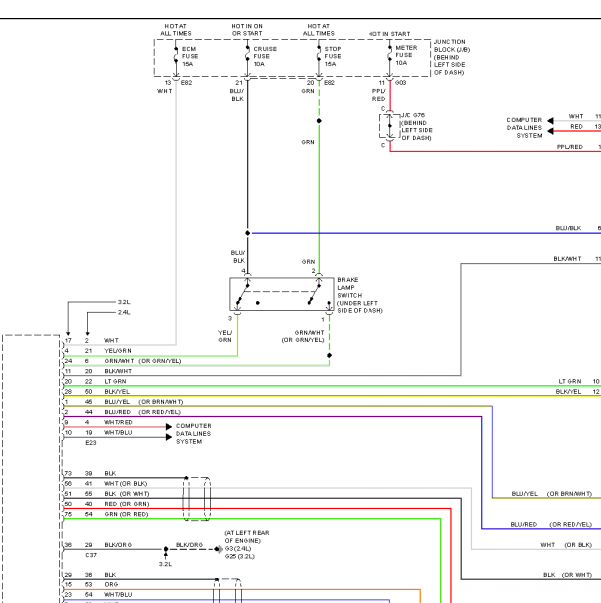This screenshot has width=601, height=603.
Task: Click the BLK/ORG row at pins 36/29
Action: point(98,545)
